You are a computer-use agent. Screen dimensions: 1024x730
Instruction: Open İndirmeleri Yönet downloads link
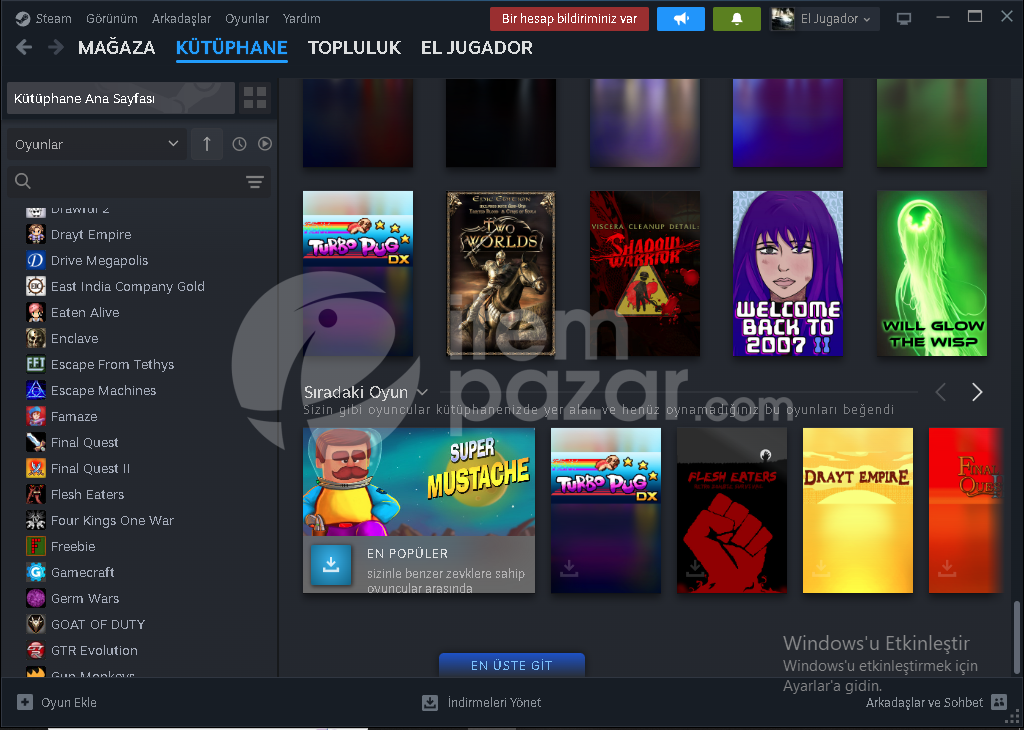click(x=482, y=703)
